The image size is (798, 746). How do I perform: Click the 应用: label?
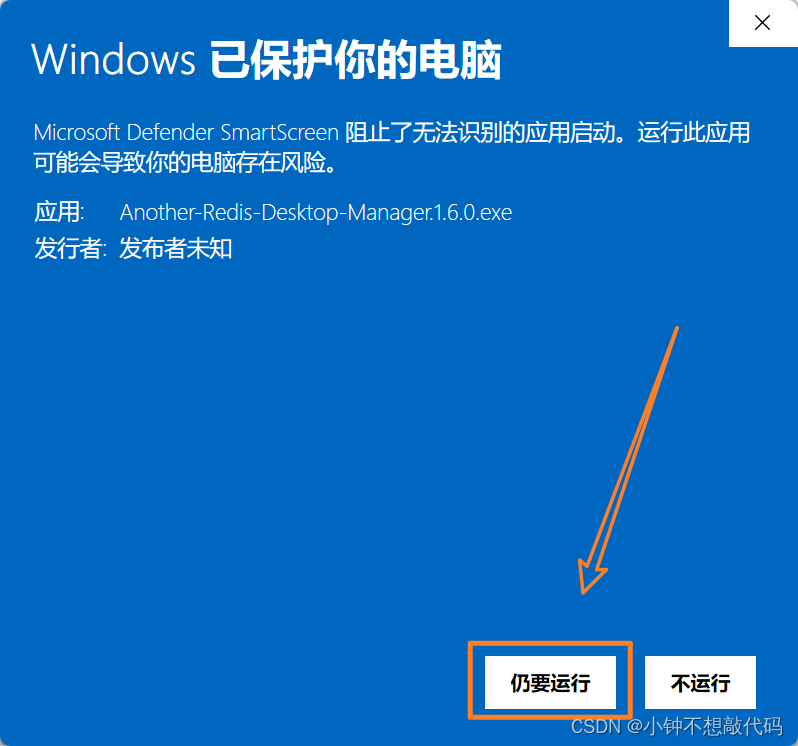[x=59, y=212]
